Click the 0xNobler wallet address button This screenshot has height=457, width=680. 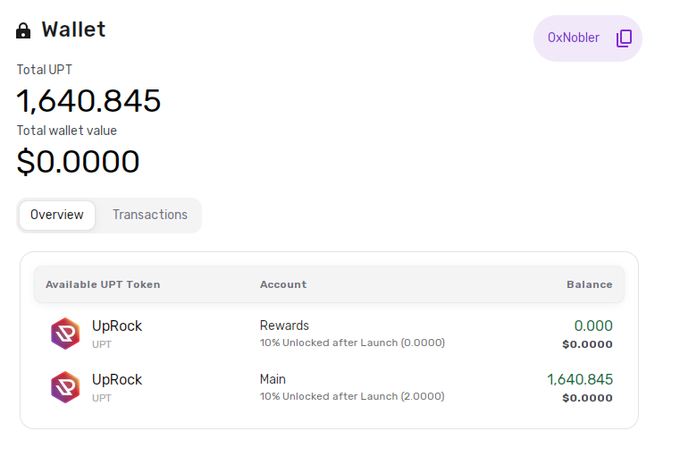tap(588, 38)
